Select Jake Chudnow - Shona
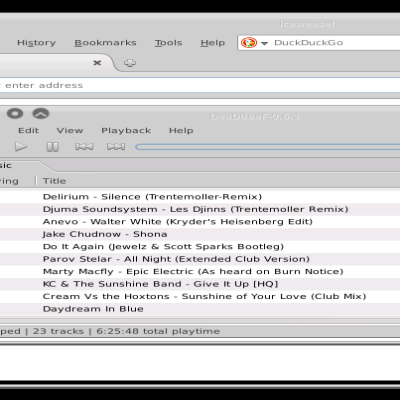Screen dimensions: 400x400 tap(200, 234)
